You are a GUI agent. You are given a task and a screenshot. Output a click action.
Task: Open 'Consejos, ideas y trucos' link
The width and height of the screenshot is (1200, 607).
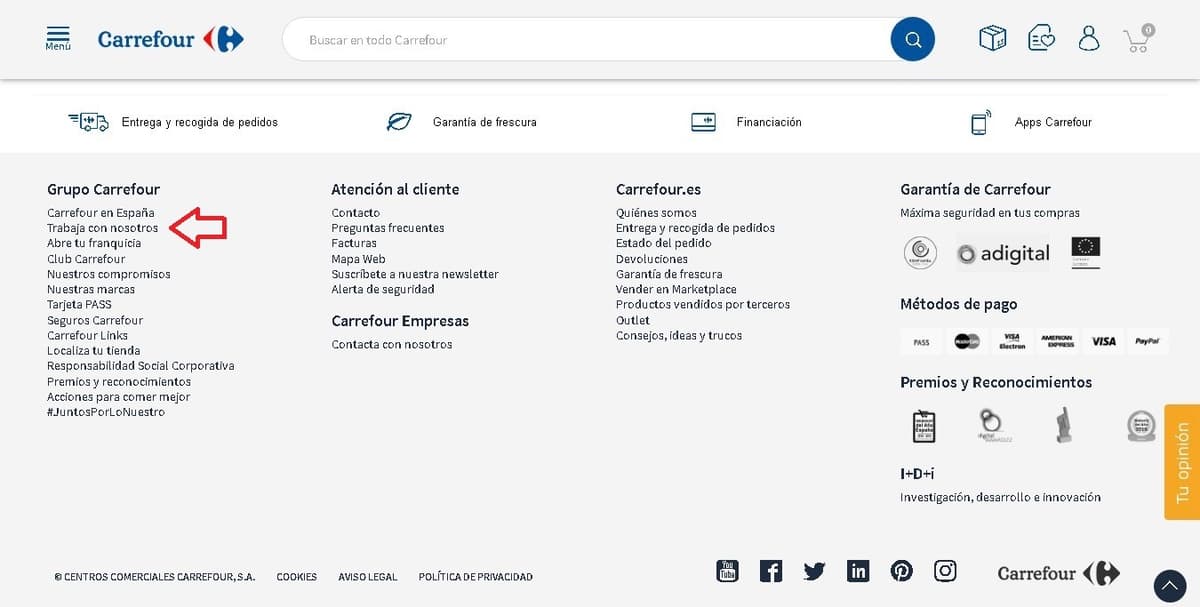[x=679, y=336]
